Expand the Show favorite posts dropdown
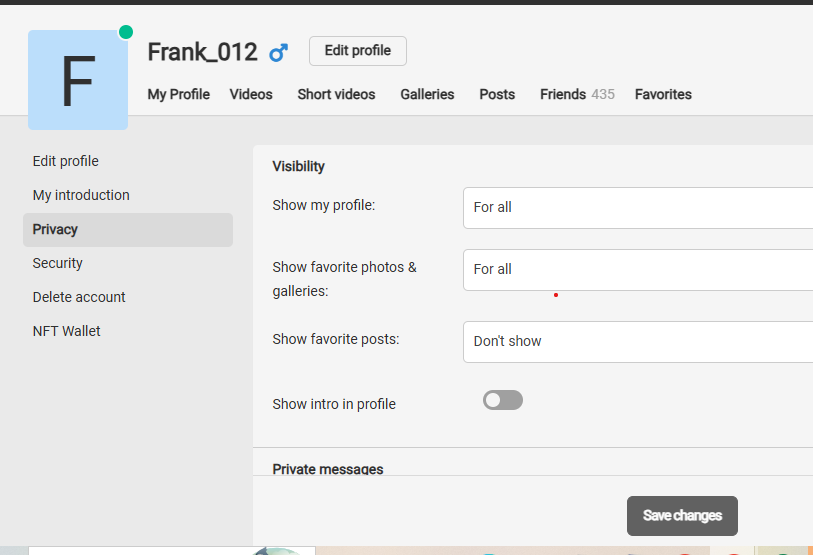This screenshot has width=813, height=555. click(x=638, y=342)
